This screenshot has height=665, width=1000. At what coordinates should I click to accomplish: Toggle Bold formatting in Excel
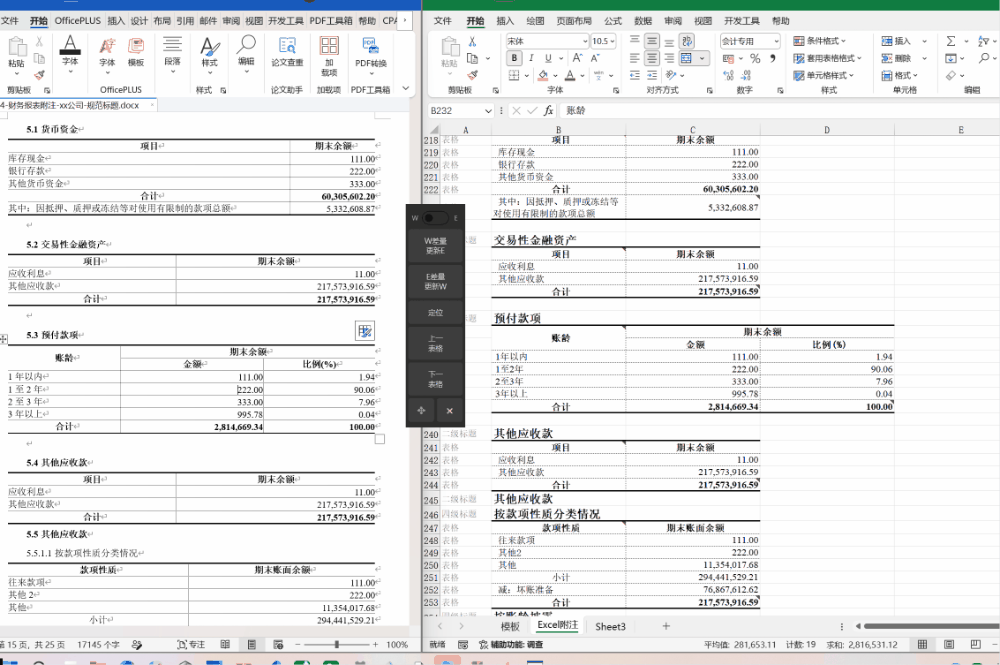pos(514,58)
